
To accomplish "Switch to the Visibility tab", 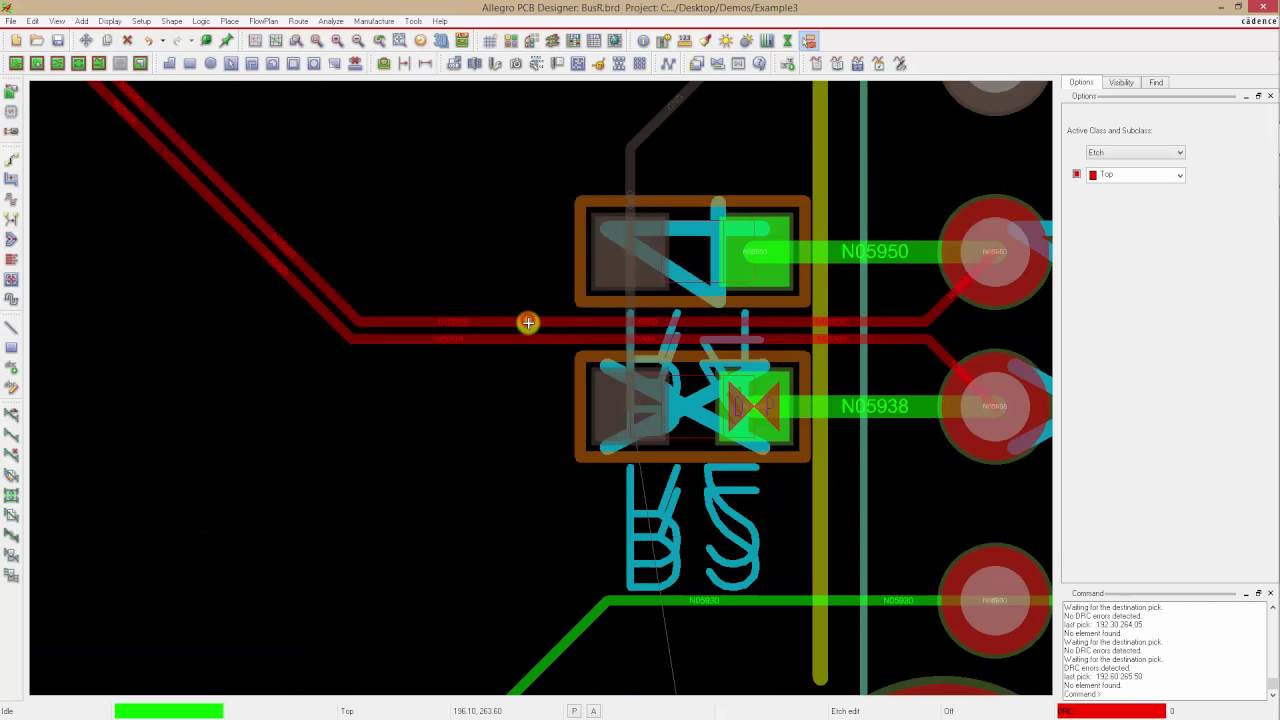I will (x=1121, y=82).
